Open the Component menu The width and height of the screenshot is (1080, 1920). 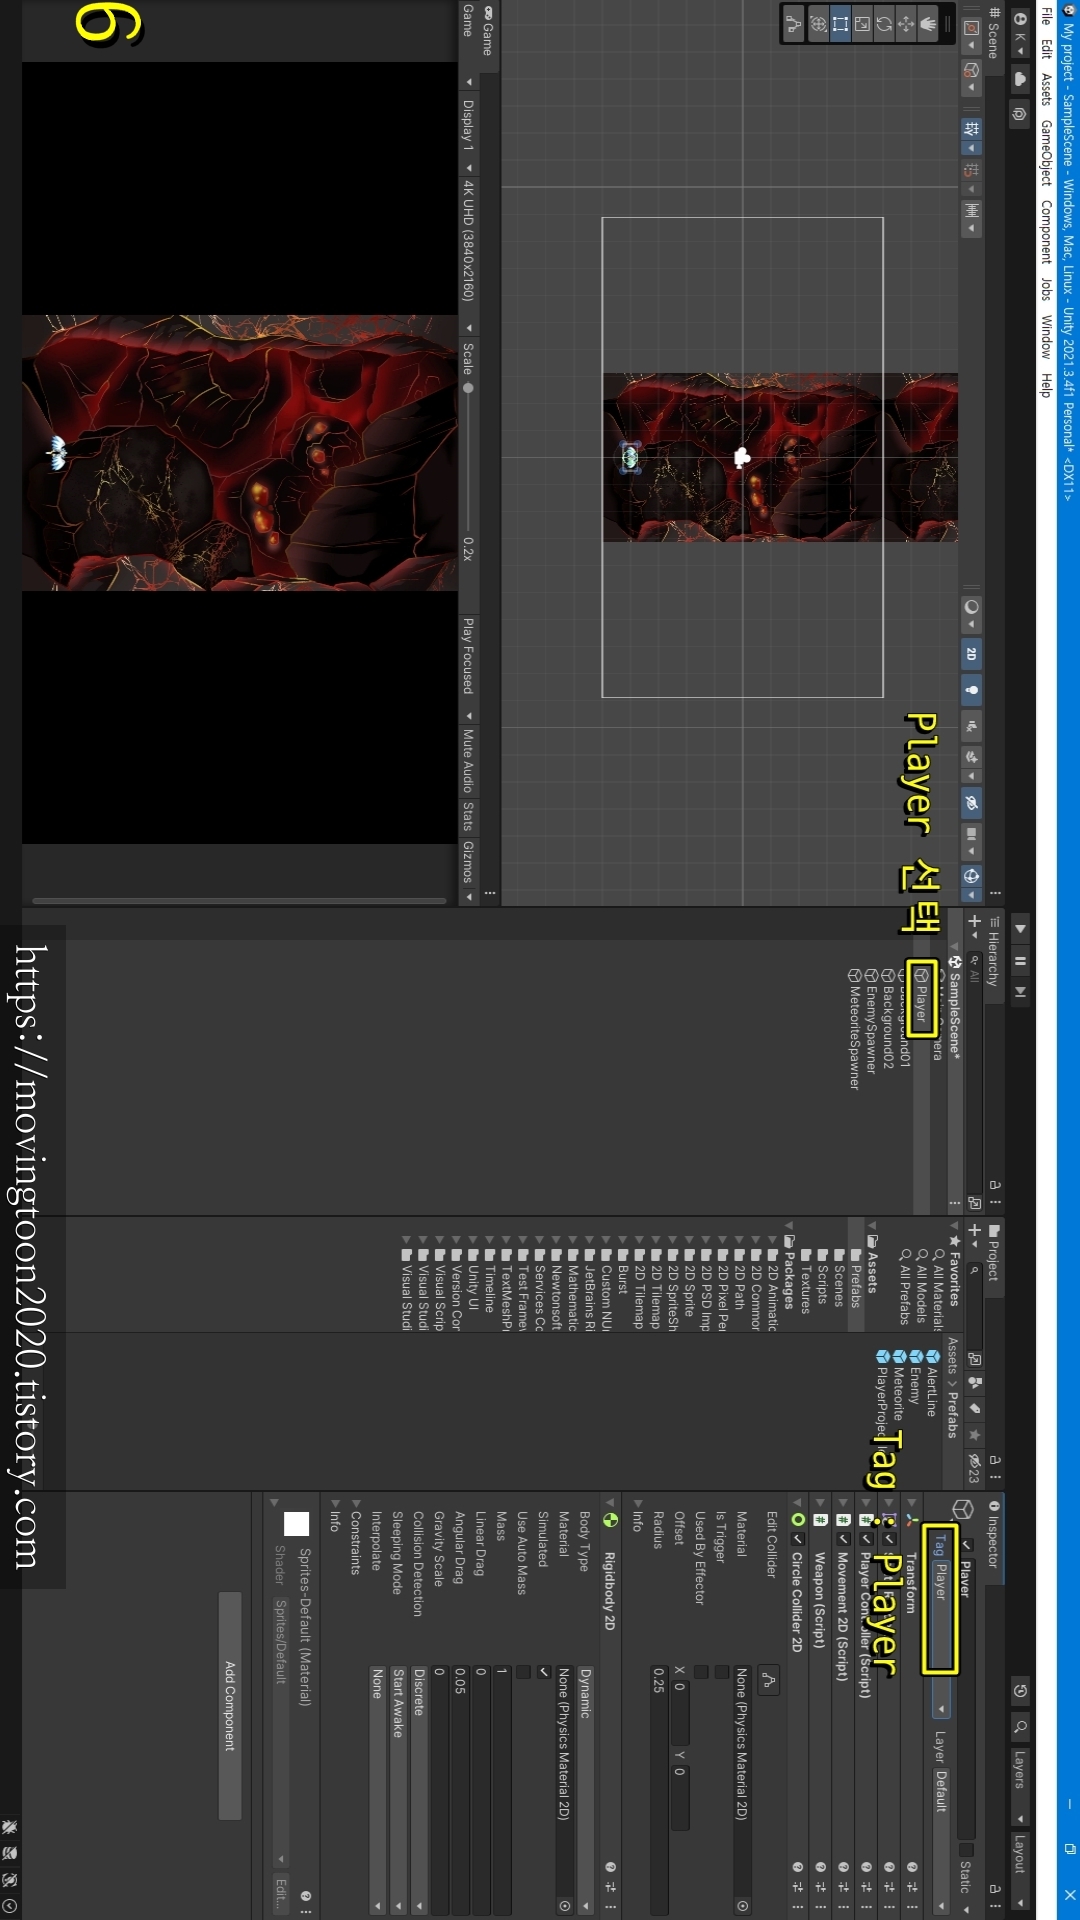click(1046, 232)
